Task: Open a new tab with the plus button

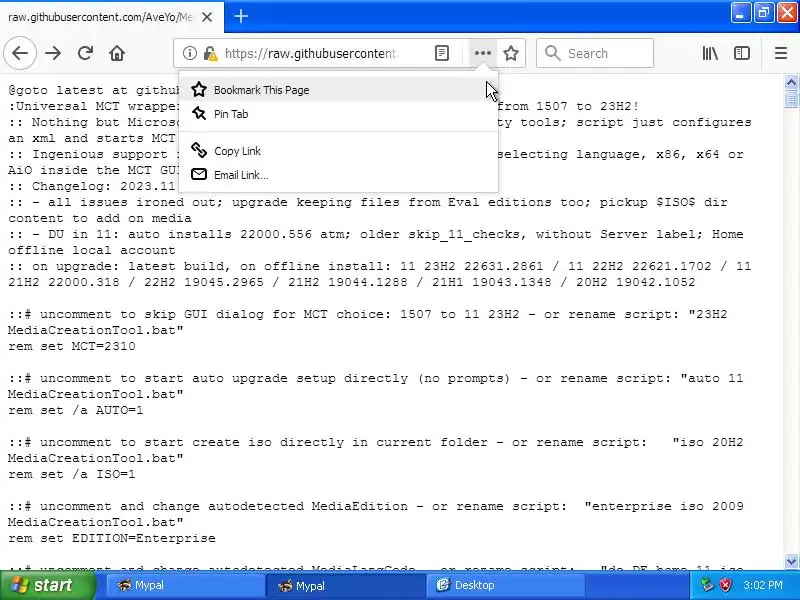Action: coord(241,16)
